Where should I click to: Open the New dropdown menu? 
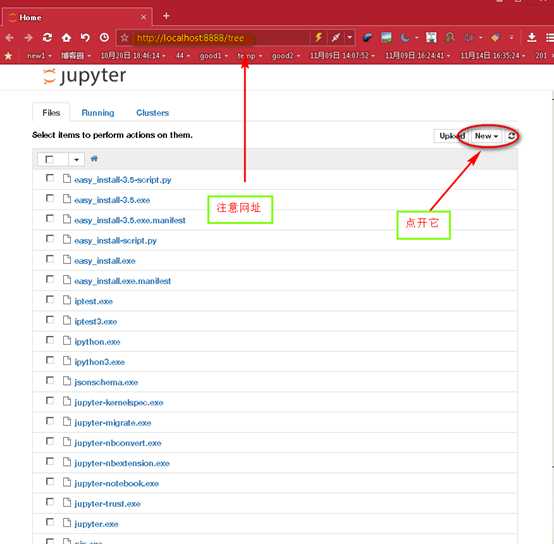(486, 136)
